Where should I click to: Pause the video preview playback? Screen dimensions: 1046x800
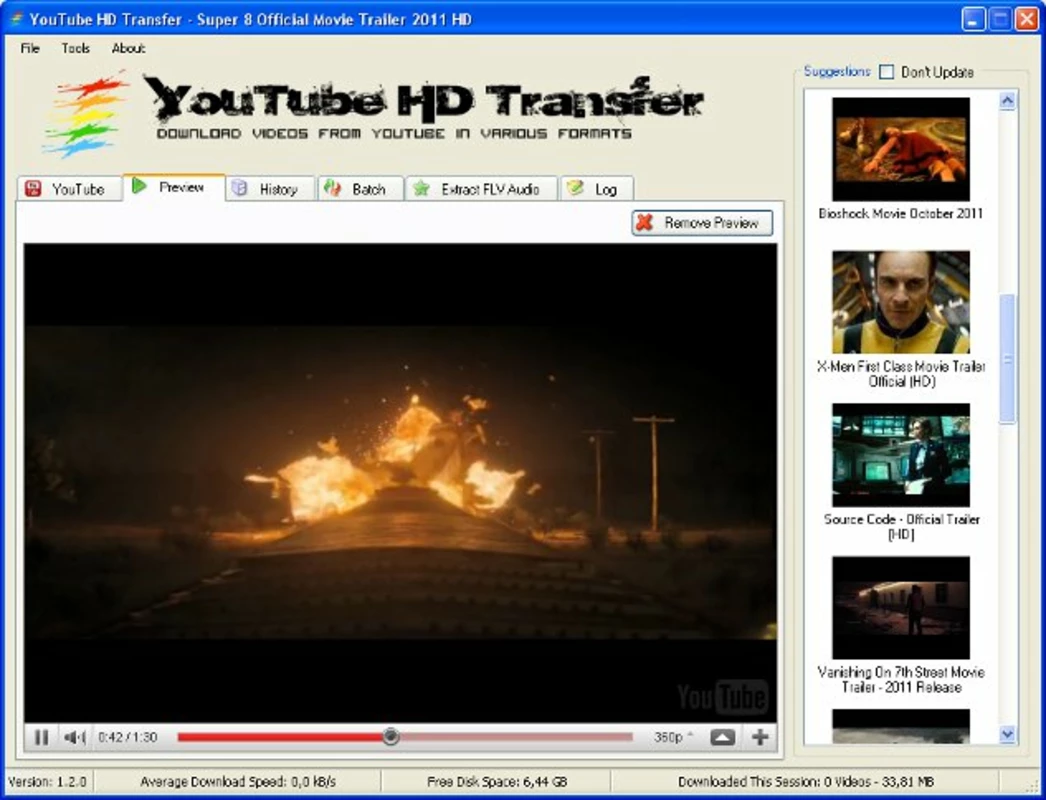coord(41,737)
